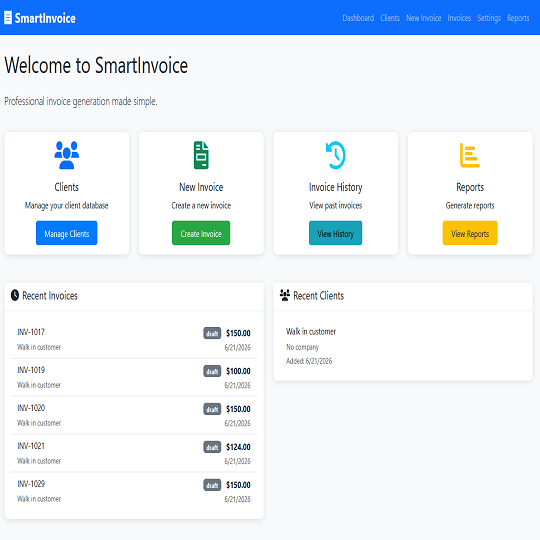Click the $100.00 amount of INV-1019
The width and height of the screenshot is (540, 540).
(238, 371)
